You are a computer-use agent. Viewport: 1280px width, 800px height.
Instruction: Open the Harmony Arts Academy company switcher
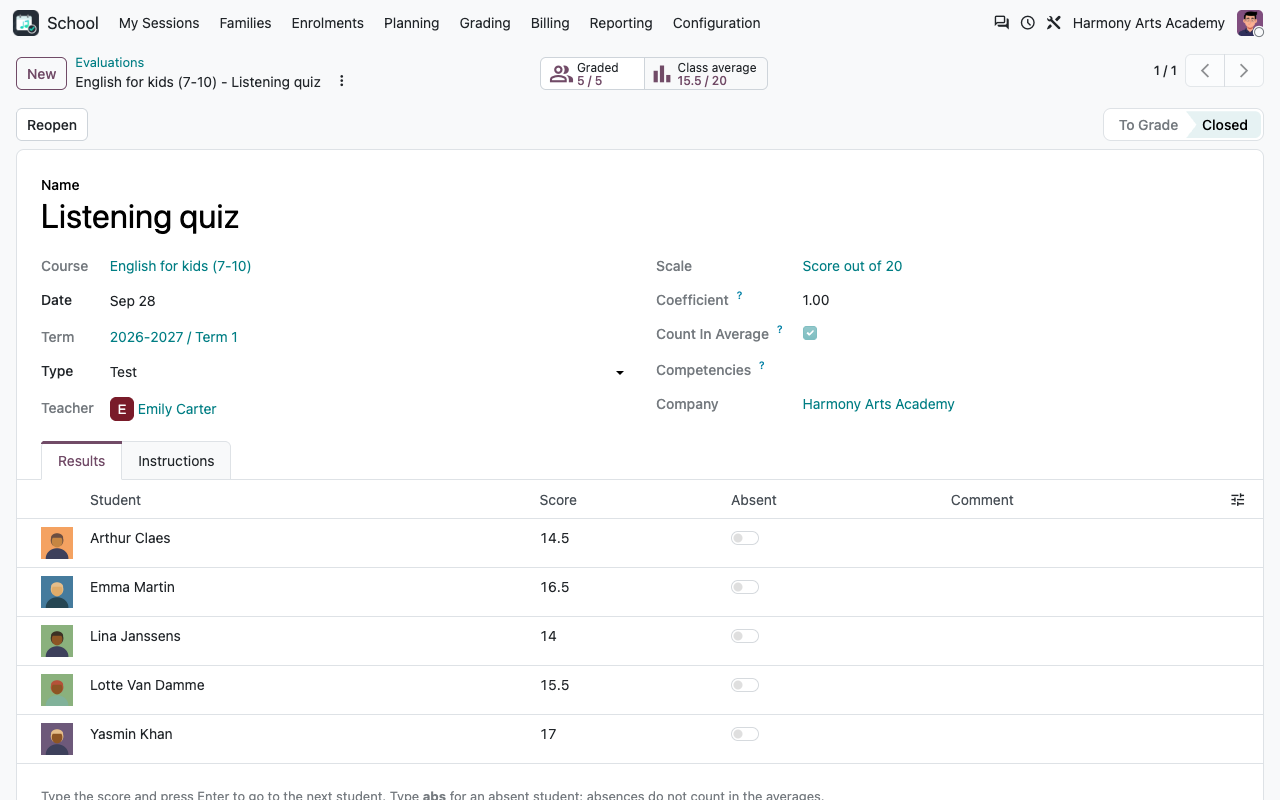[x=1148, y=23]
